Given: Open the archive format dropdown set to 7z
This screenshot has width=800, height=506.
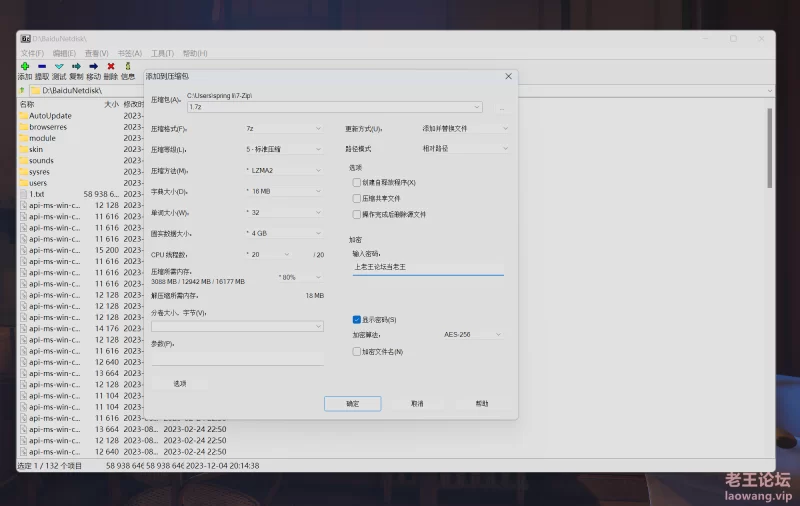Looking at the screenshot, I should tap(284, 129).
